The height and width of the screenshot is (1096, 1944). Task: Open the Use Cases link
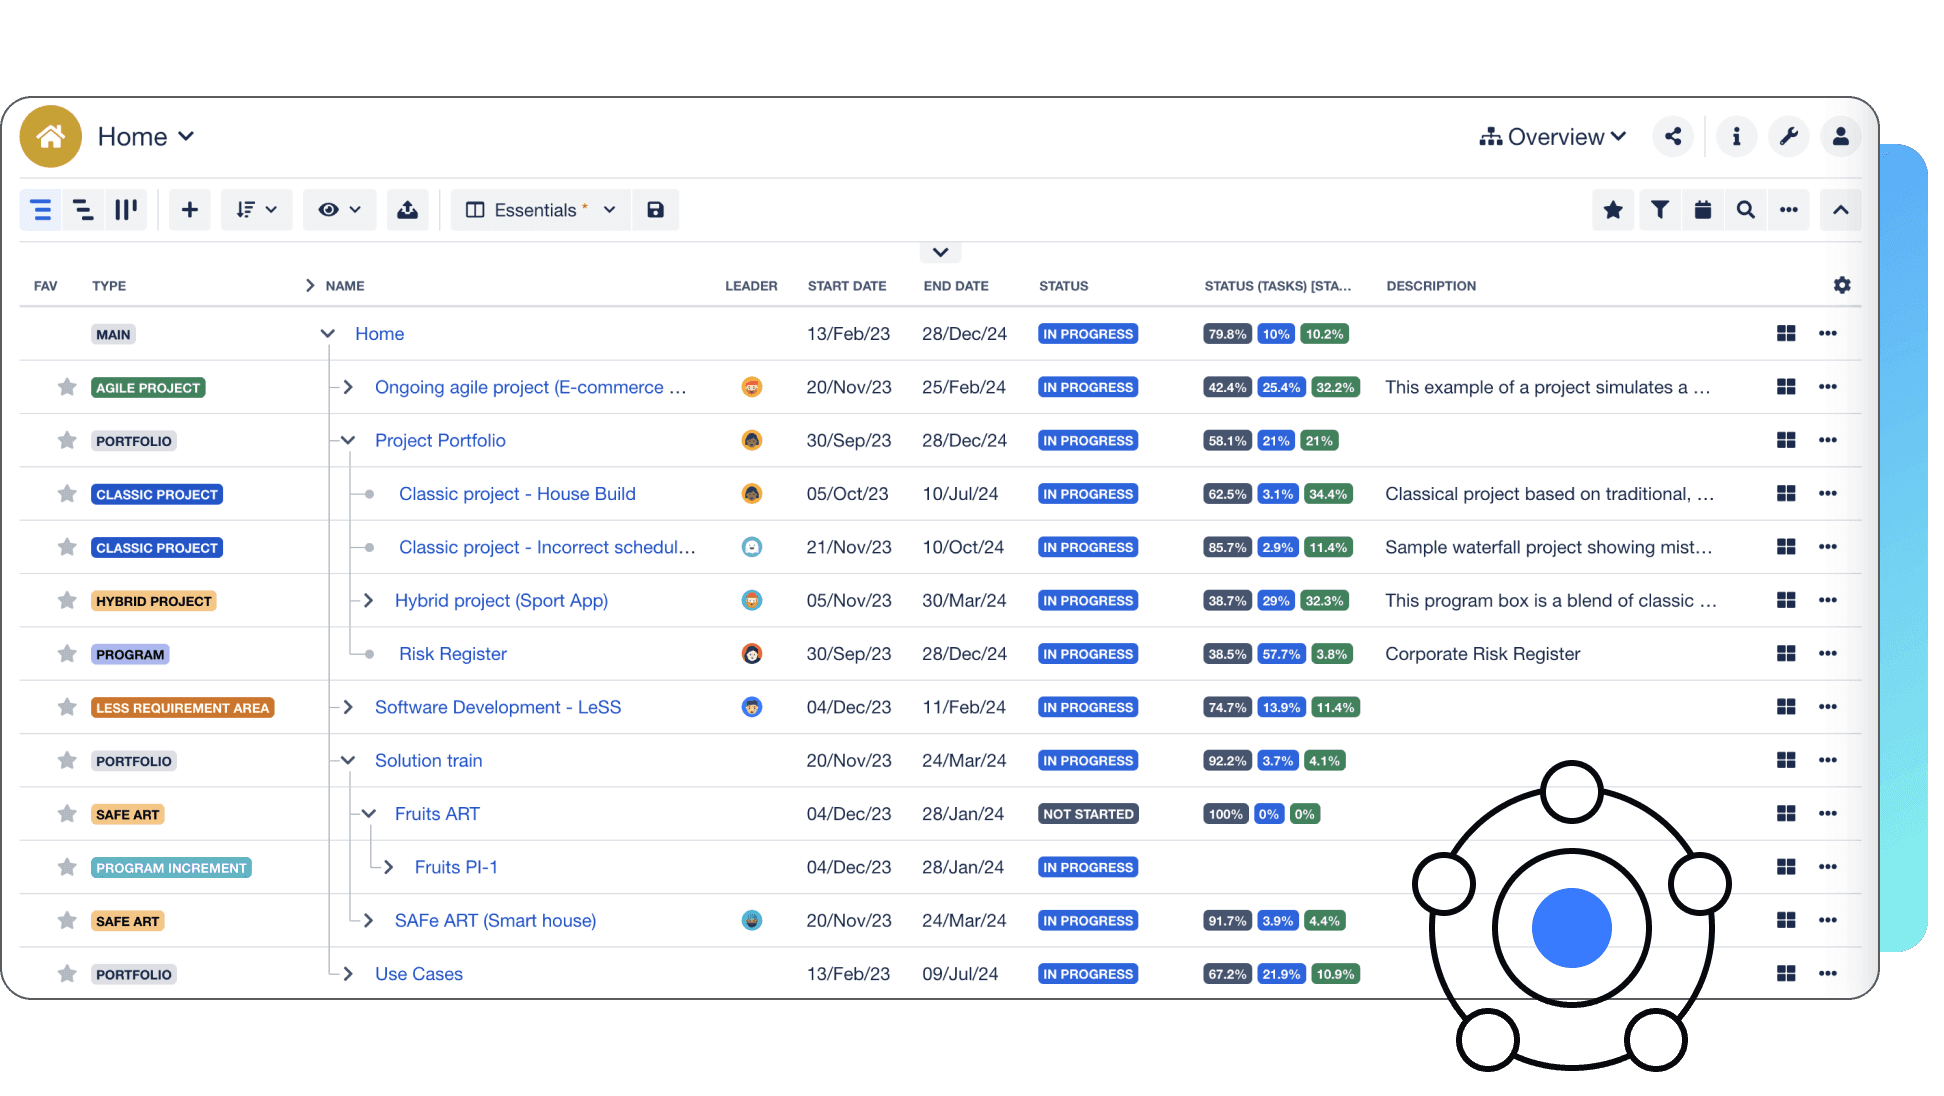418,974
